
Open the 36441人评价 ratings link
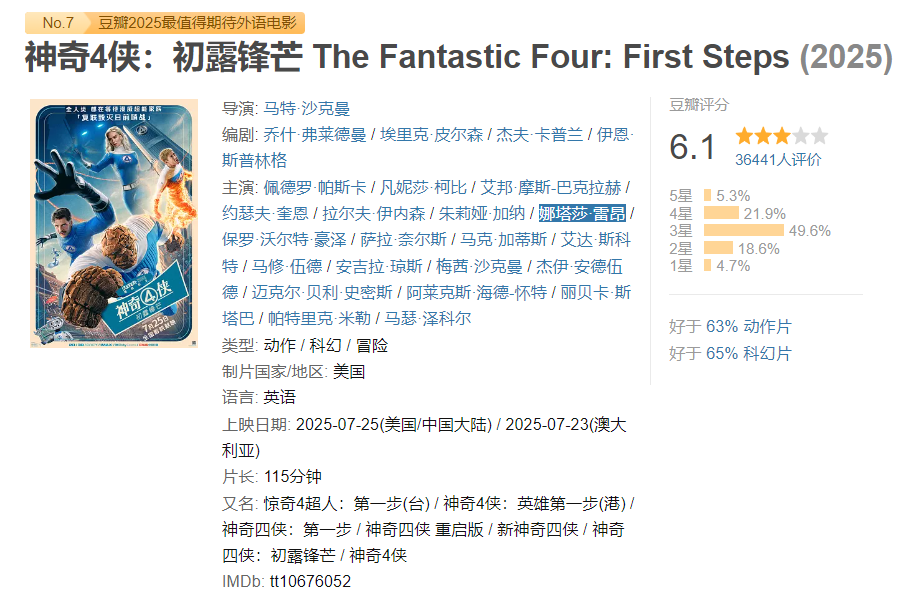778,159
